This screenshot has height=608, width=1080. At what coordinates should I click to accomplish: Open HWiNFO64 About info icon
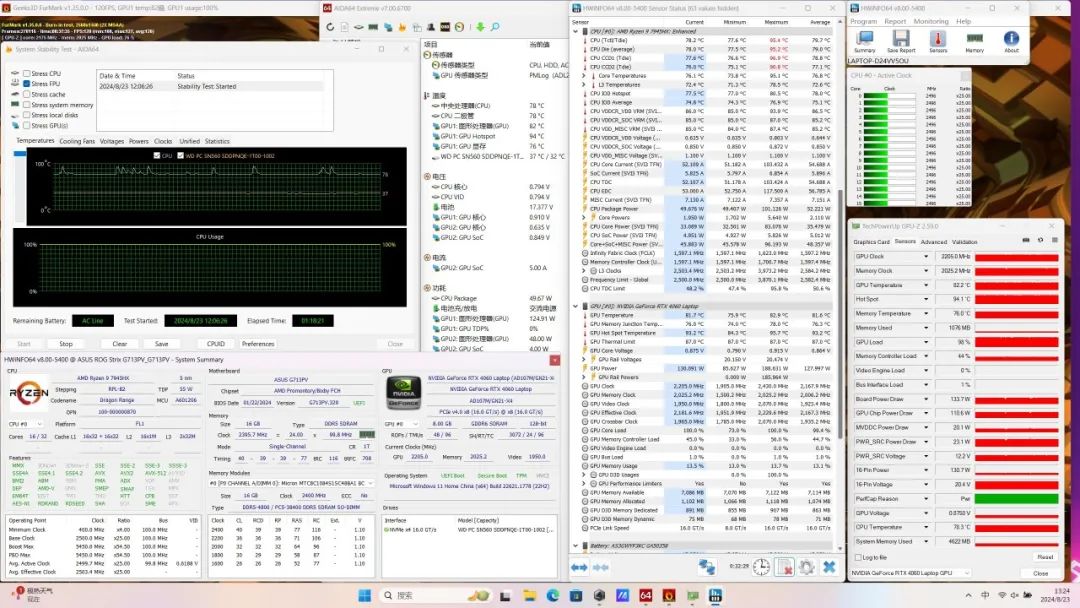click(x=1011, y=39)
